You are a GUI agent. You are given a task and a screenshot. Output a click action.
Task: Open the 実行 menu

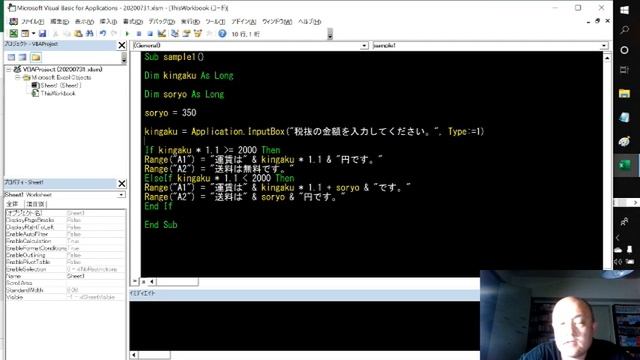click(190, 22)
